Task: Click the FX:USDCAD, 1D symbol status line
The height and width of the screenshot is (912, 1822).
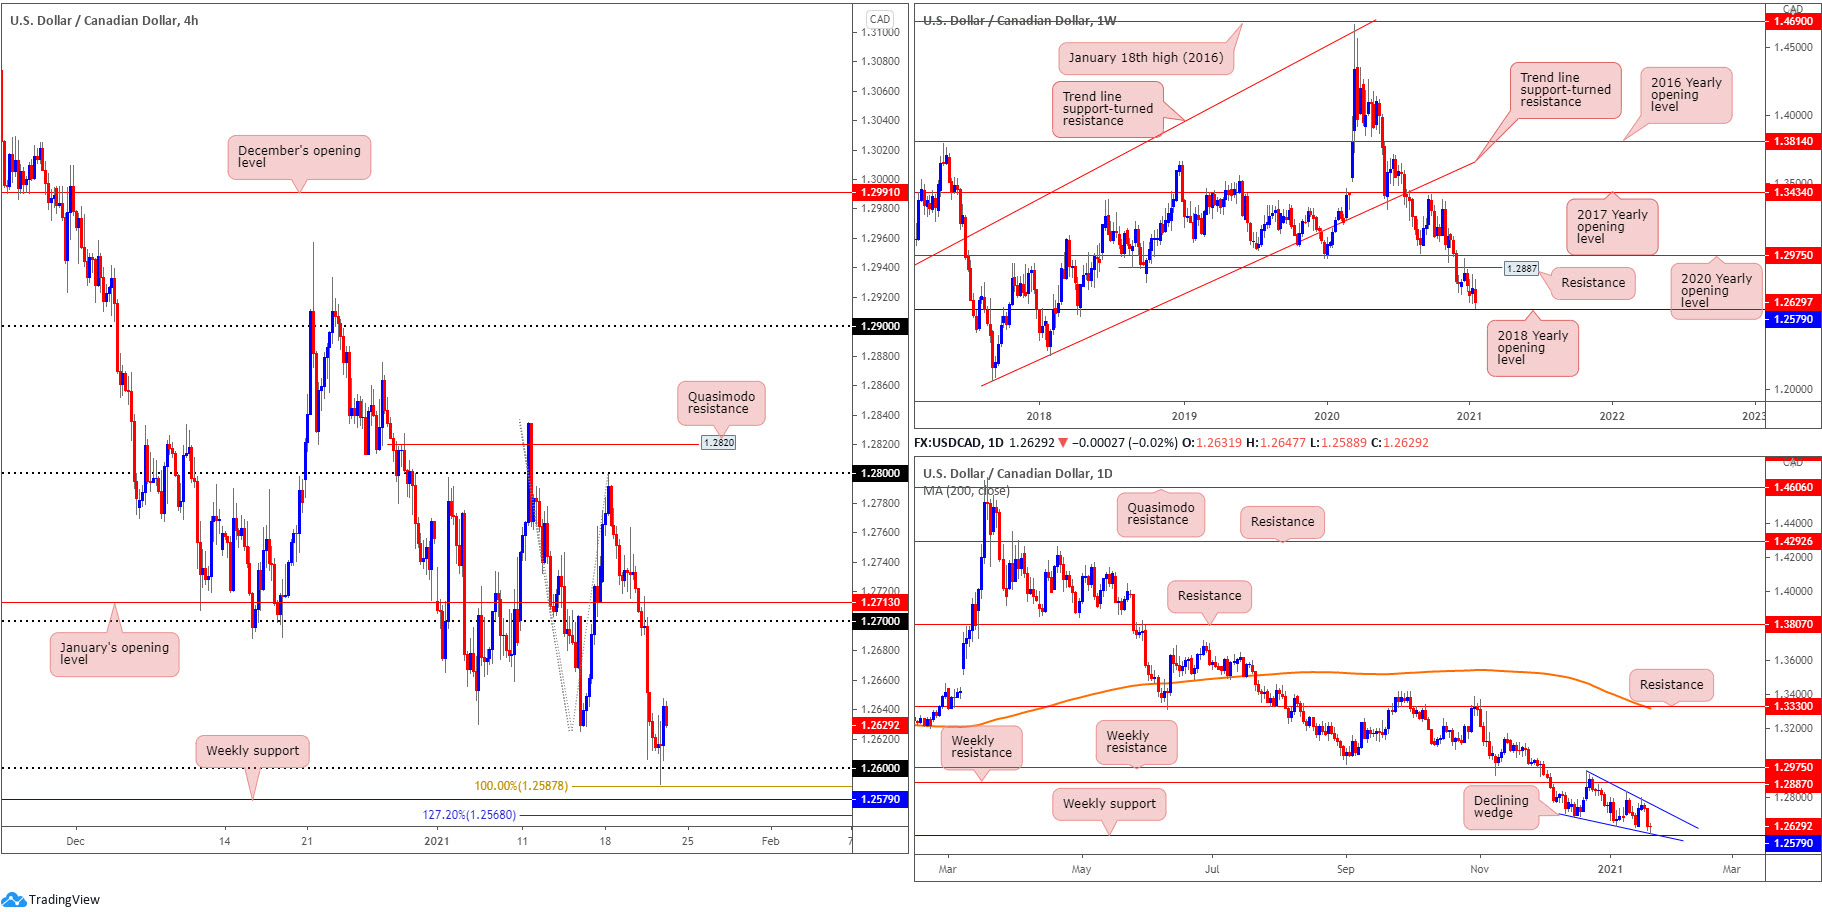Action: click(1172, 442)
